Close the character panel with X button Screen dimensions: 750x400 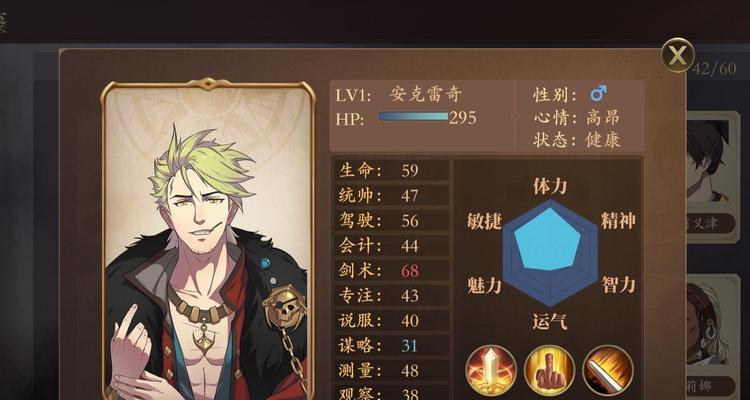coord(677,56)
